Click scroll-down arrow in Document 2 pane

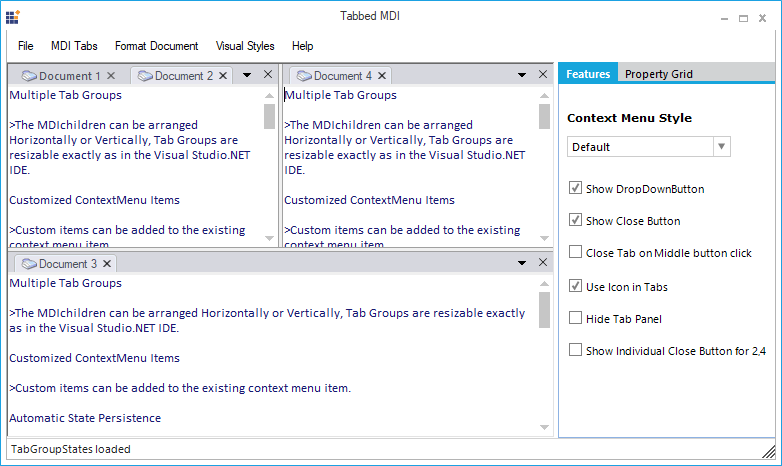pyautogui.click(x=269, y=238)
